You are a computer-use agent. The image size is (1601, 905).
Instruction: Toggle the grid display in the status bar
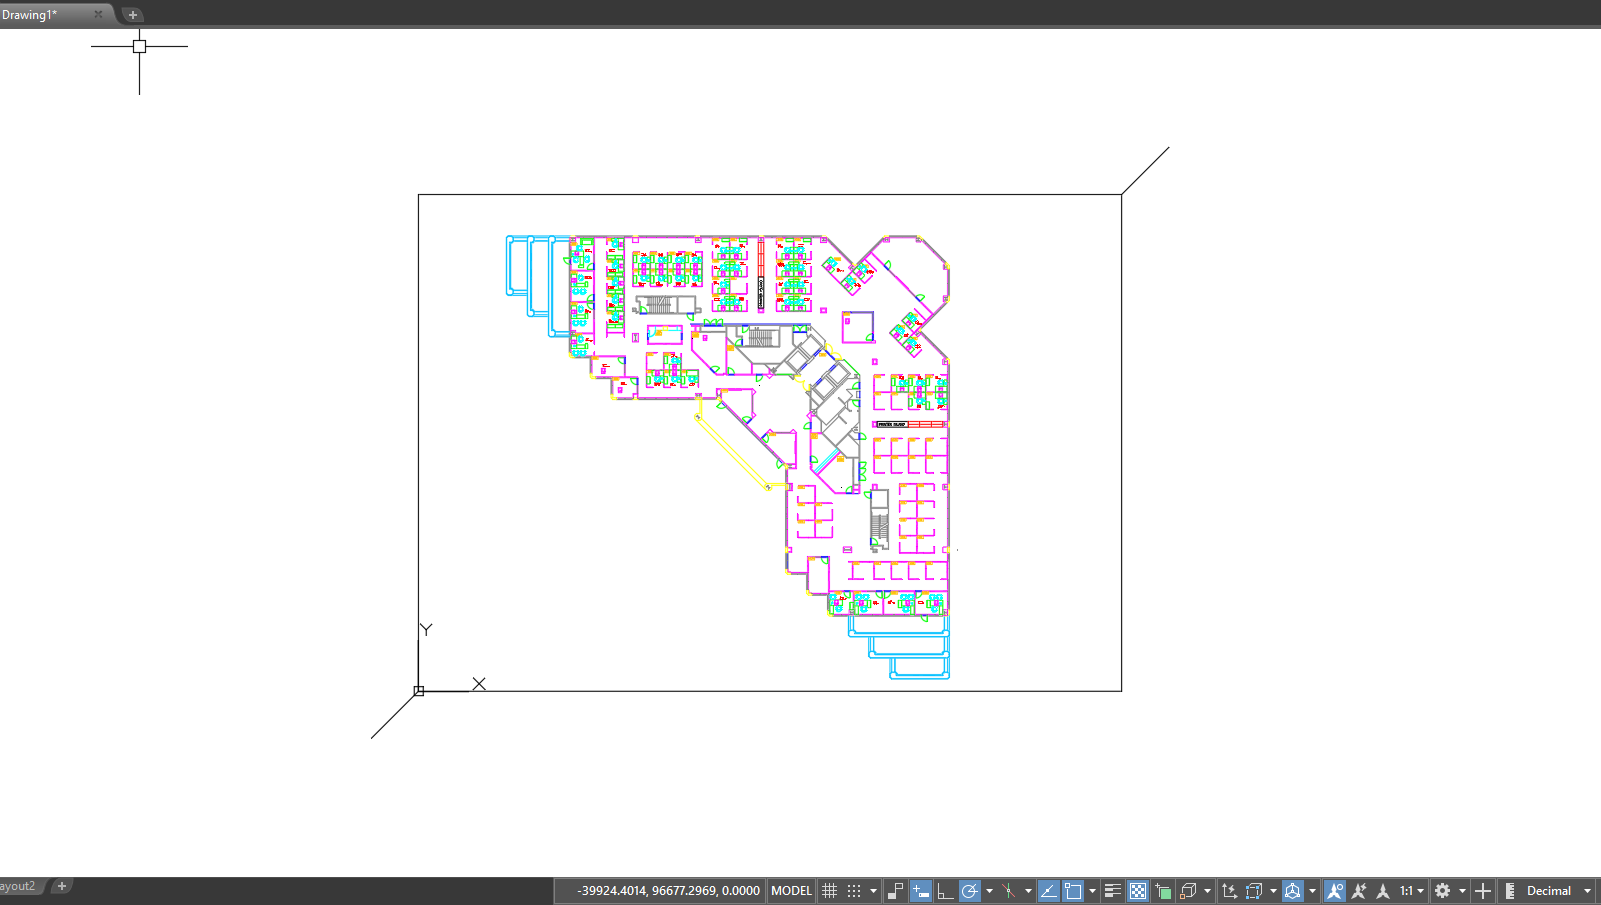[x=829, y=890]
